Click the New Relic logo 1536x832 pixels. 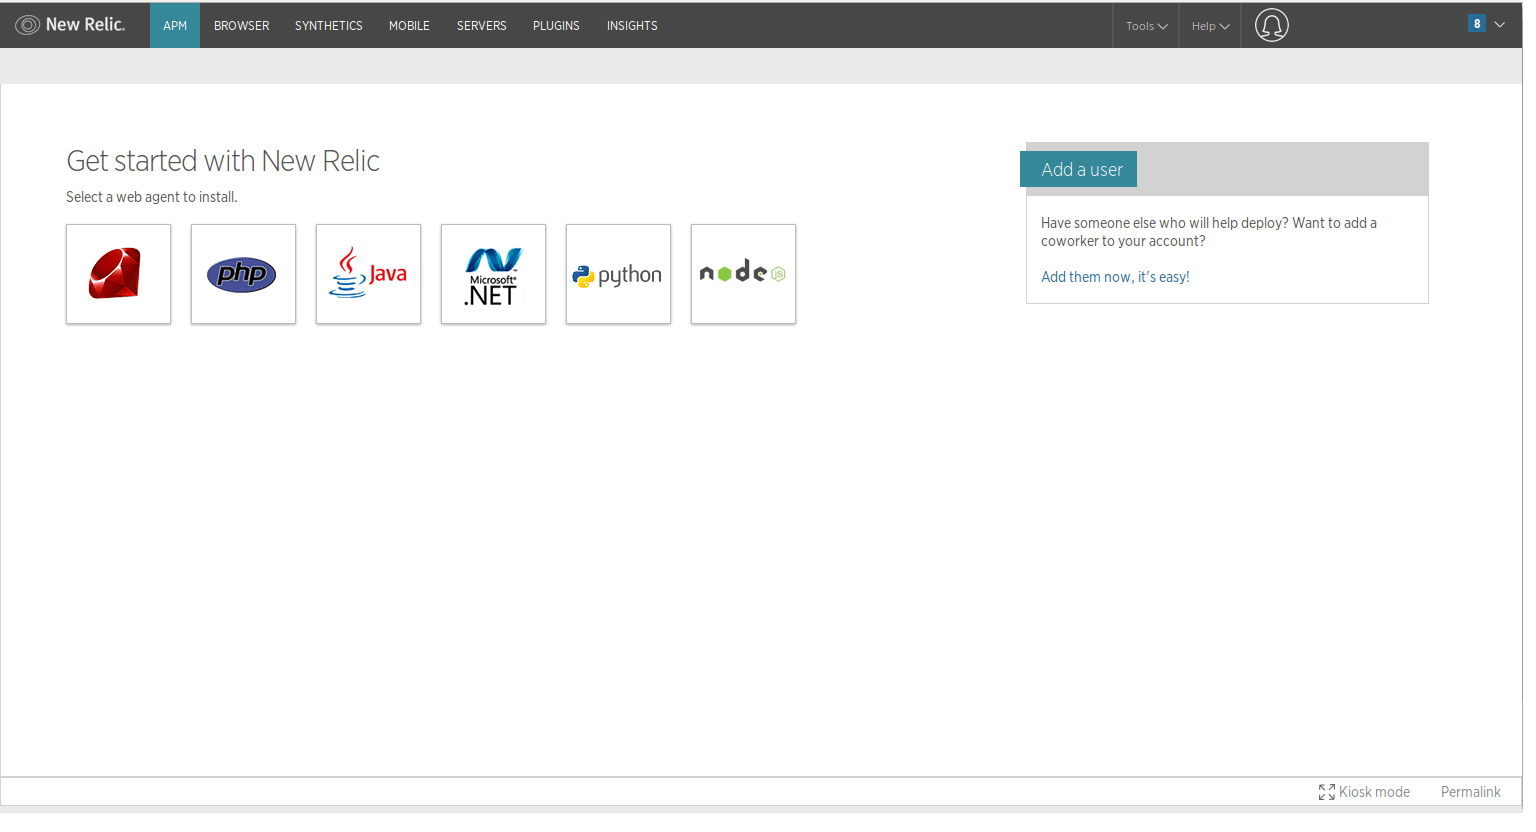pyautogui.click(x=70, y=25)
